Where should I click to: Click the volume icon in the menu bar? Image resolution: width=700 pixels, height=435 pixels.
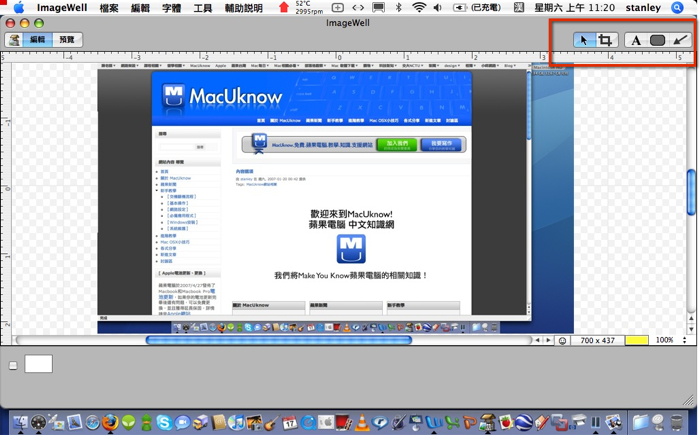tap(438, 8)
